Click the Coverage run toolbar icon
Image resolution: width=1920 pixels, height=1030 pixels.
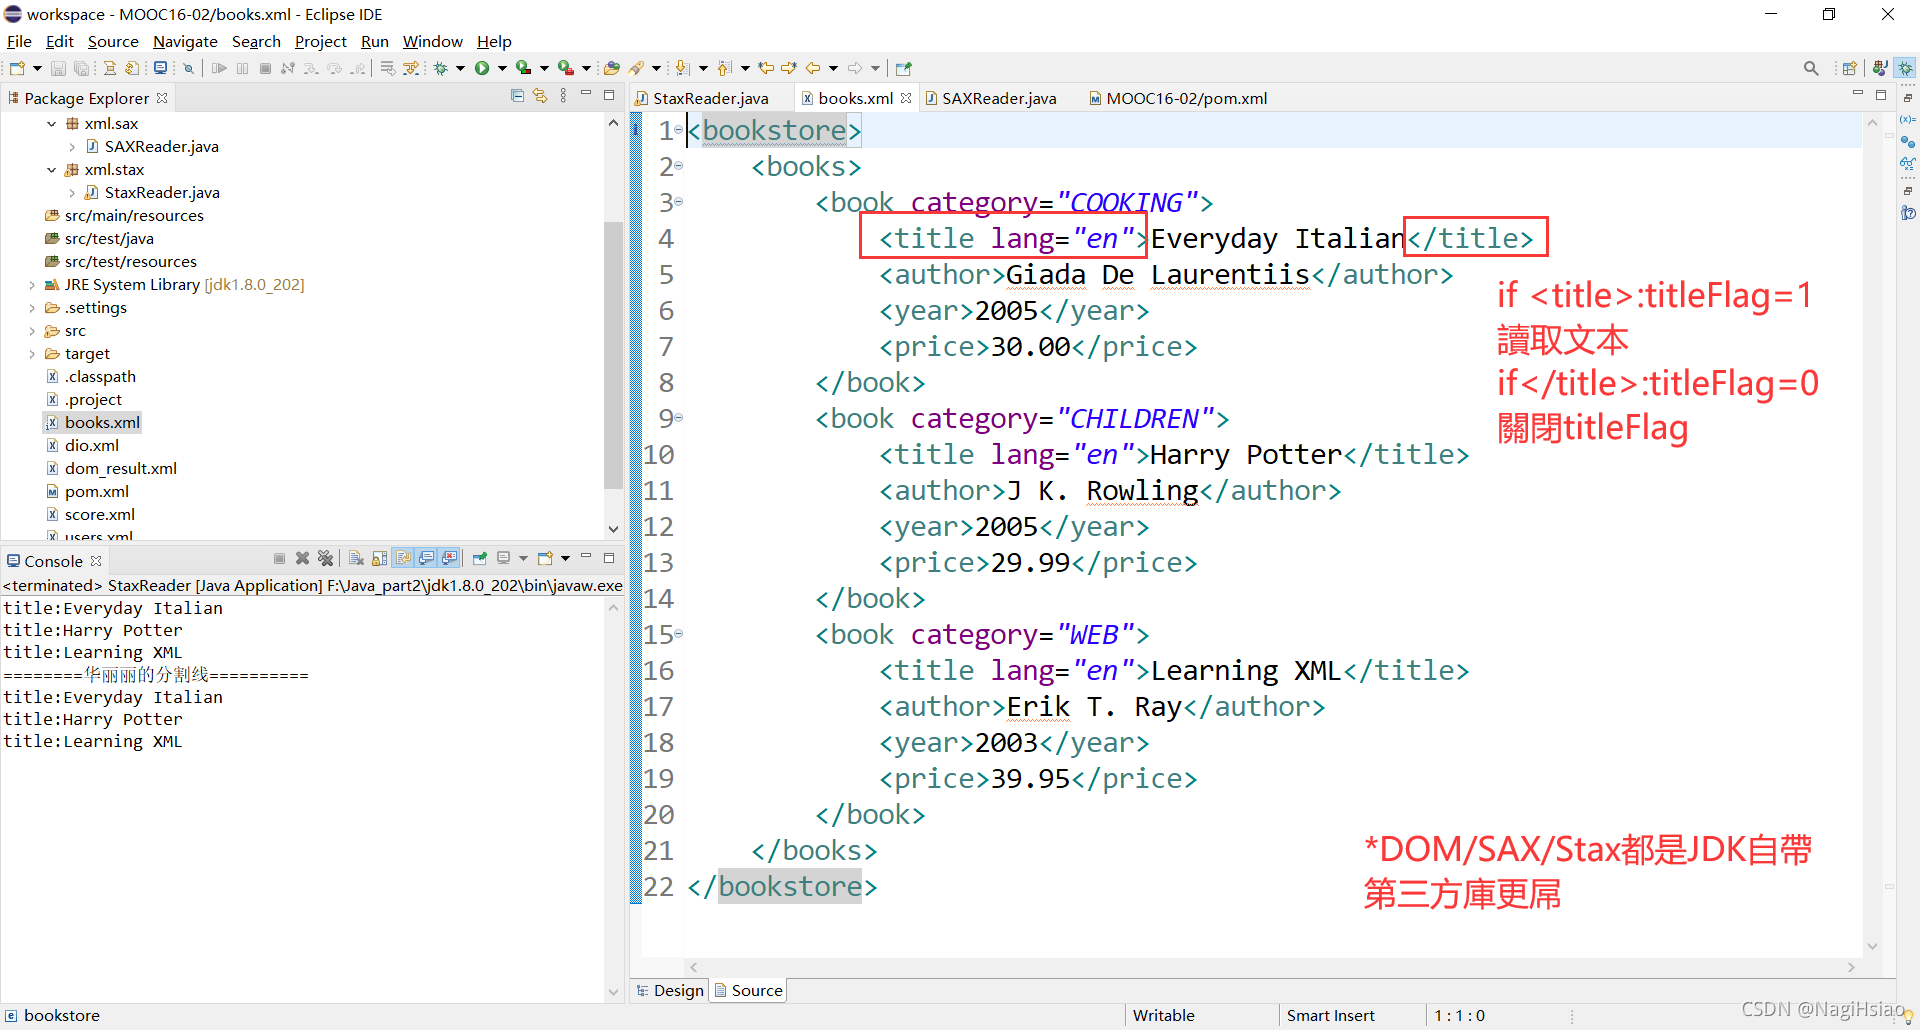523,68
